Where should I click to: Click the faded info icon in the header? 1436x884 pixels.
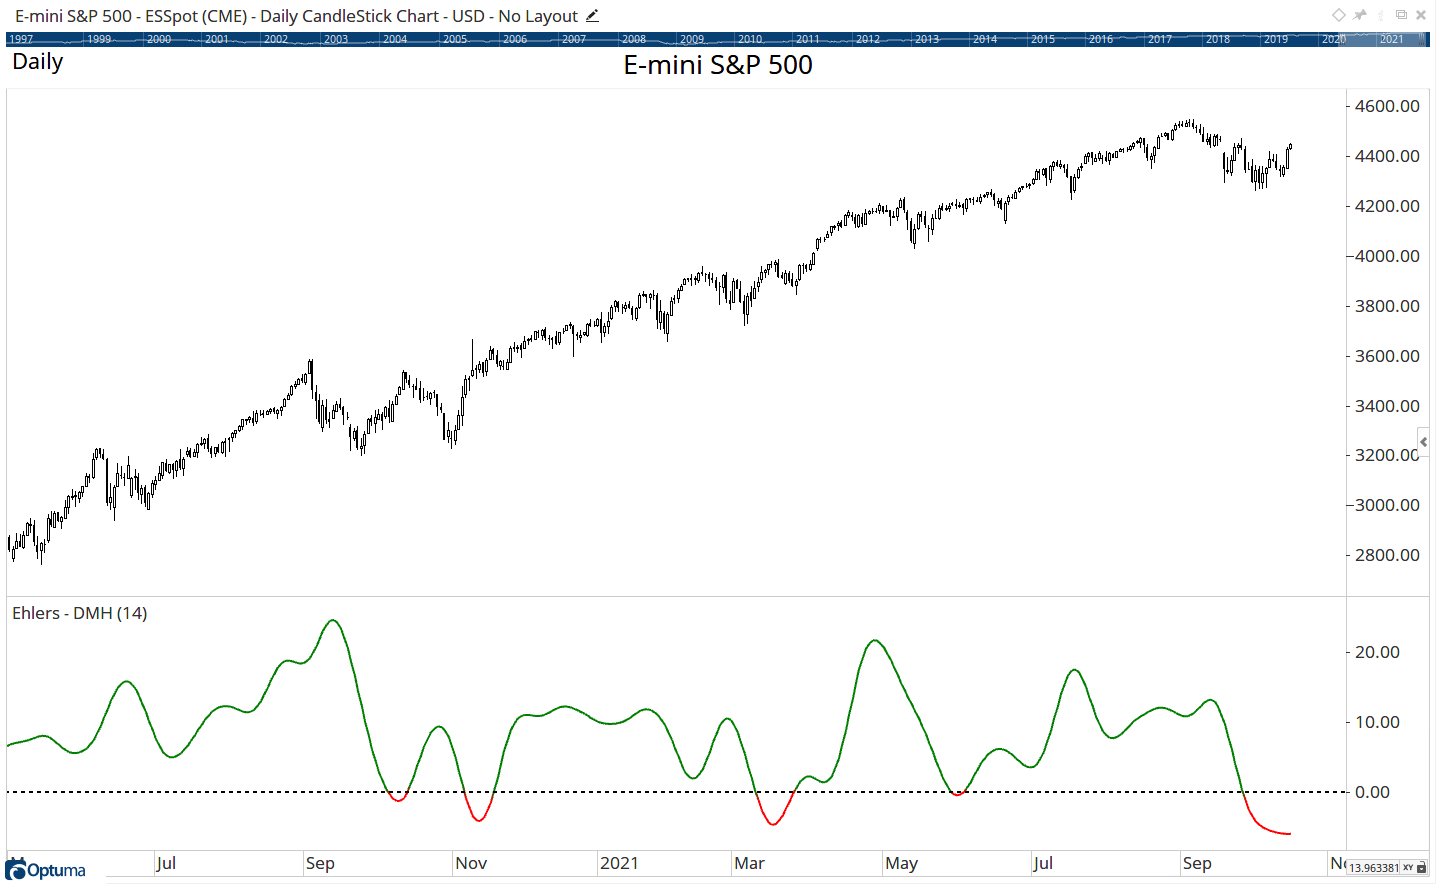[1381, 15]
